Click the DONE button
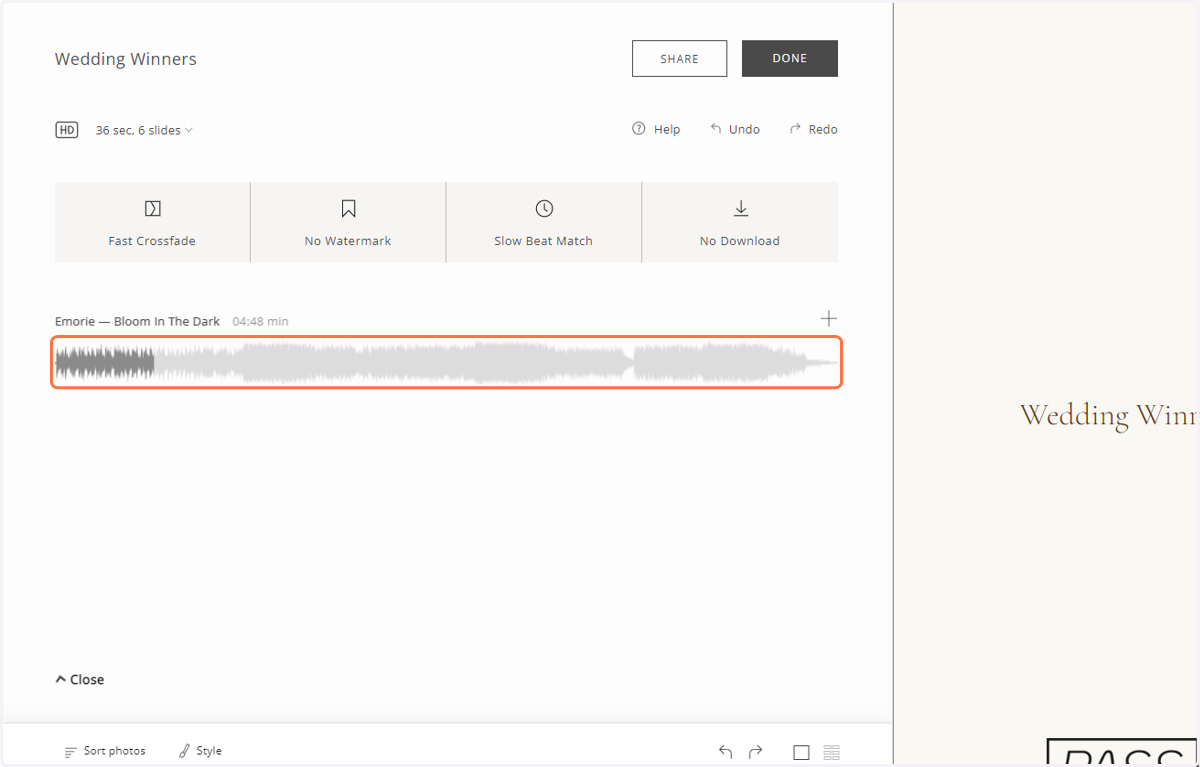 [789, 58]
